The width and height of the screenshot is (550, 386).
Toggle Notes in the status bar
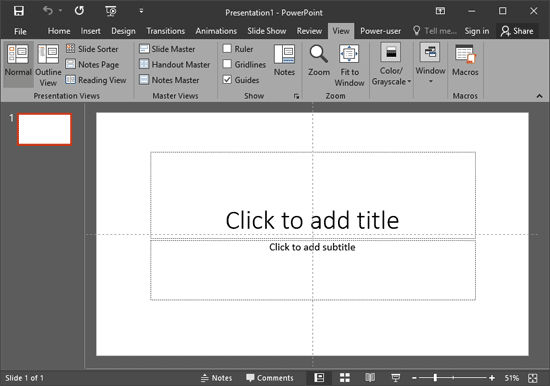pyautogui.click(x=216, y=378)
